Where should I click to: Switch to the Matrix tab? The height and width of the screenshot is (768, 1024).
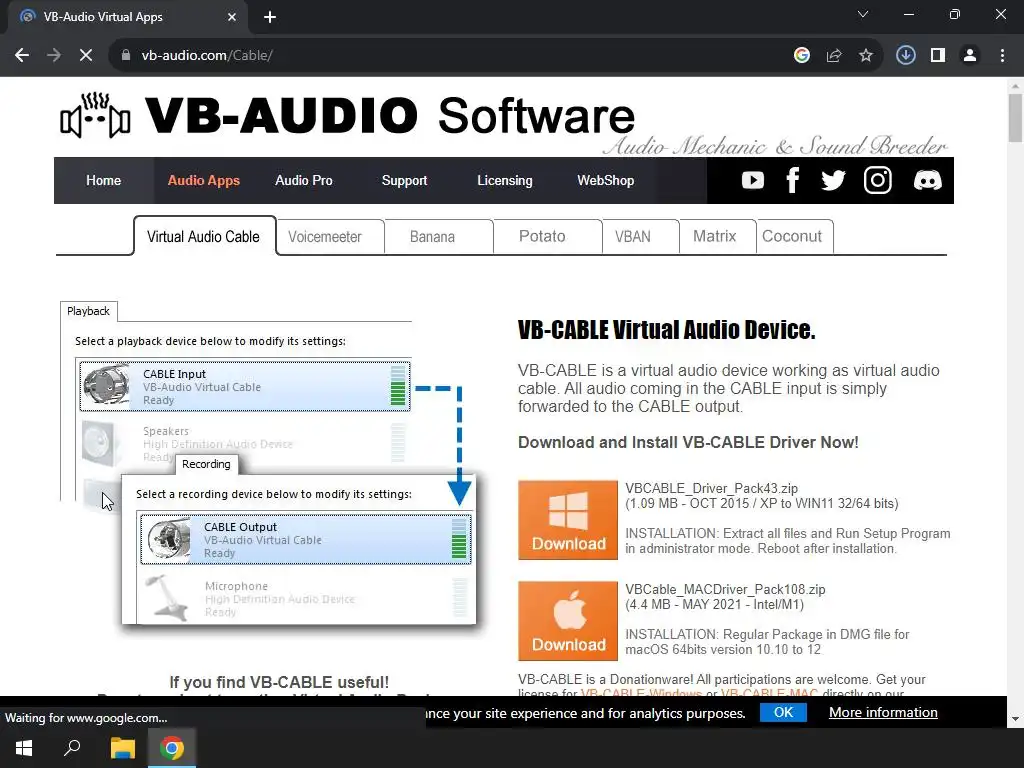(x=718, y=237)
